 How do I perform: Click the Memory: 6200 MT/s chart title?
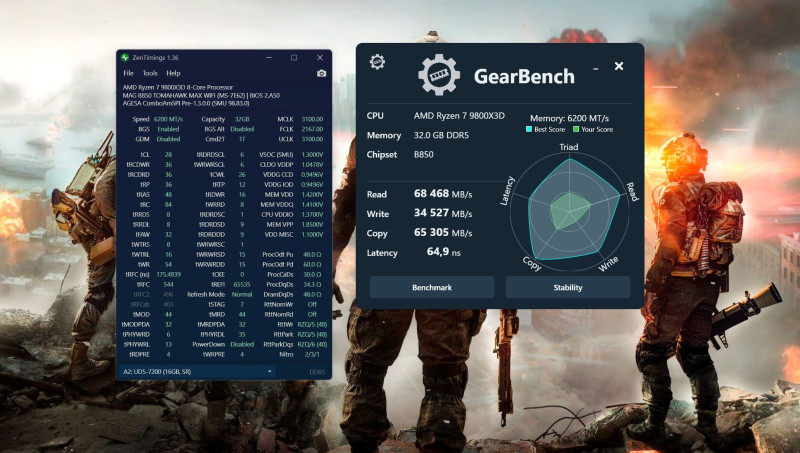pos(569,118)
